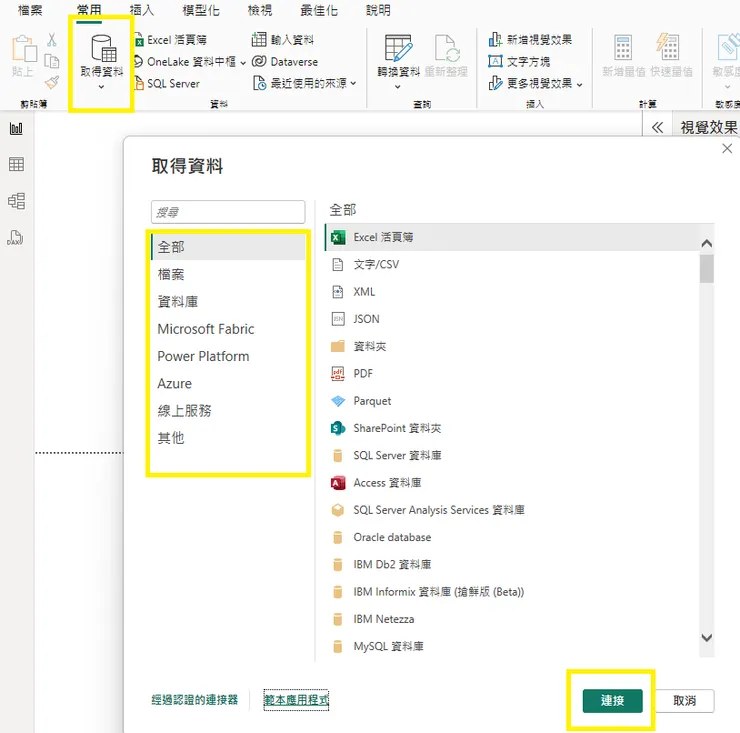Switch to Model view in left sidebar
This screenshot has width=740, height=733.
[x=17, y=201]
